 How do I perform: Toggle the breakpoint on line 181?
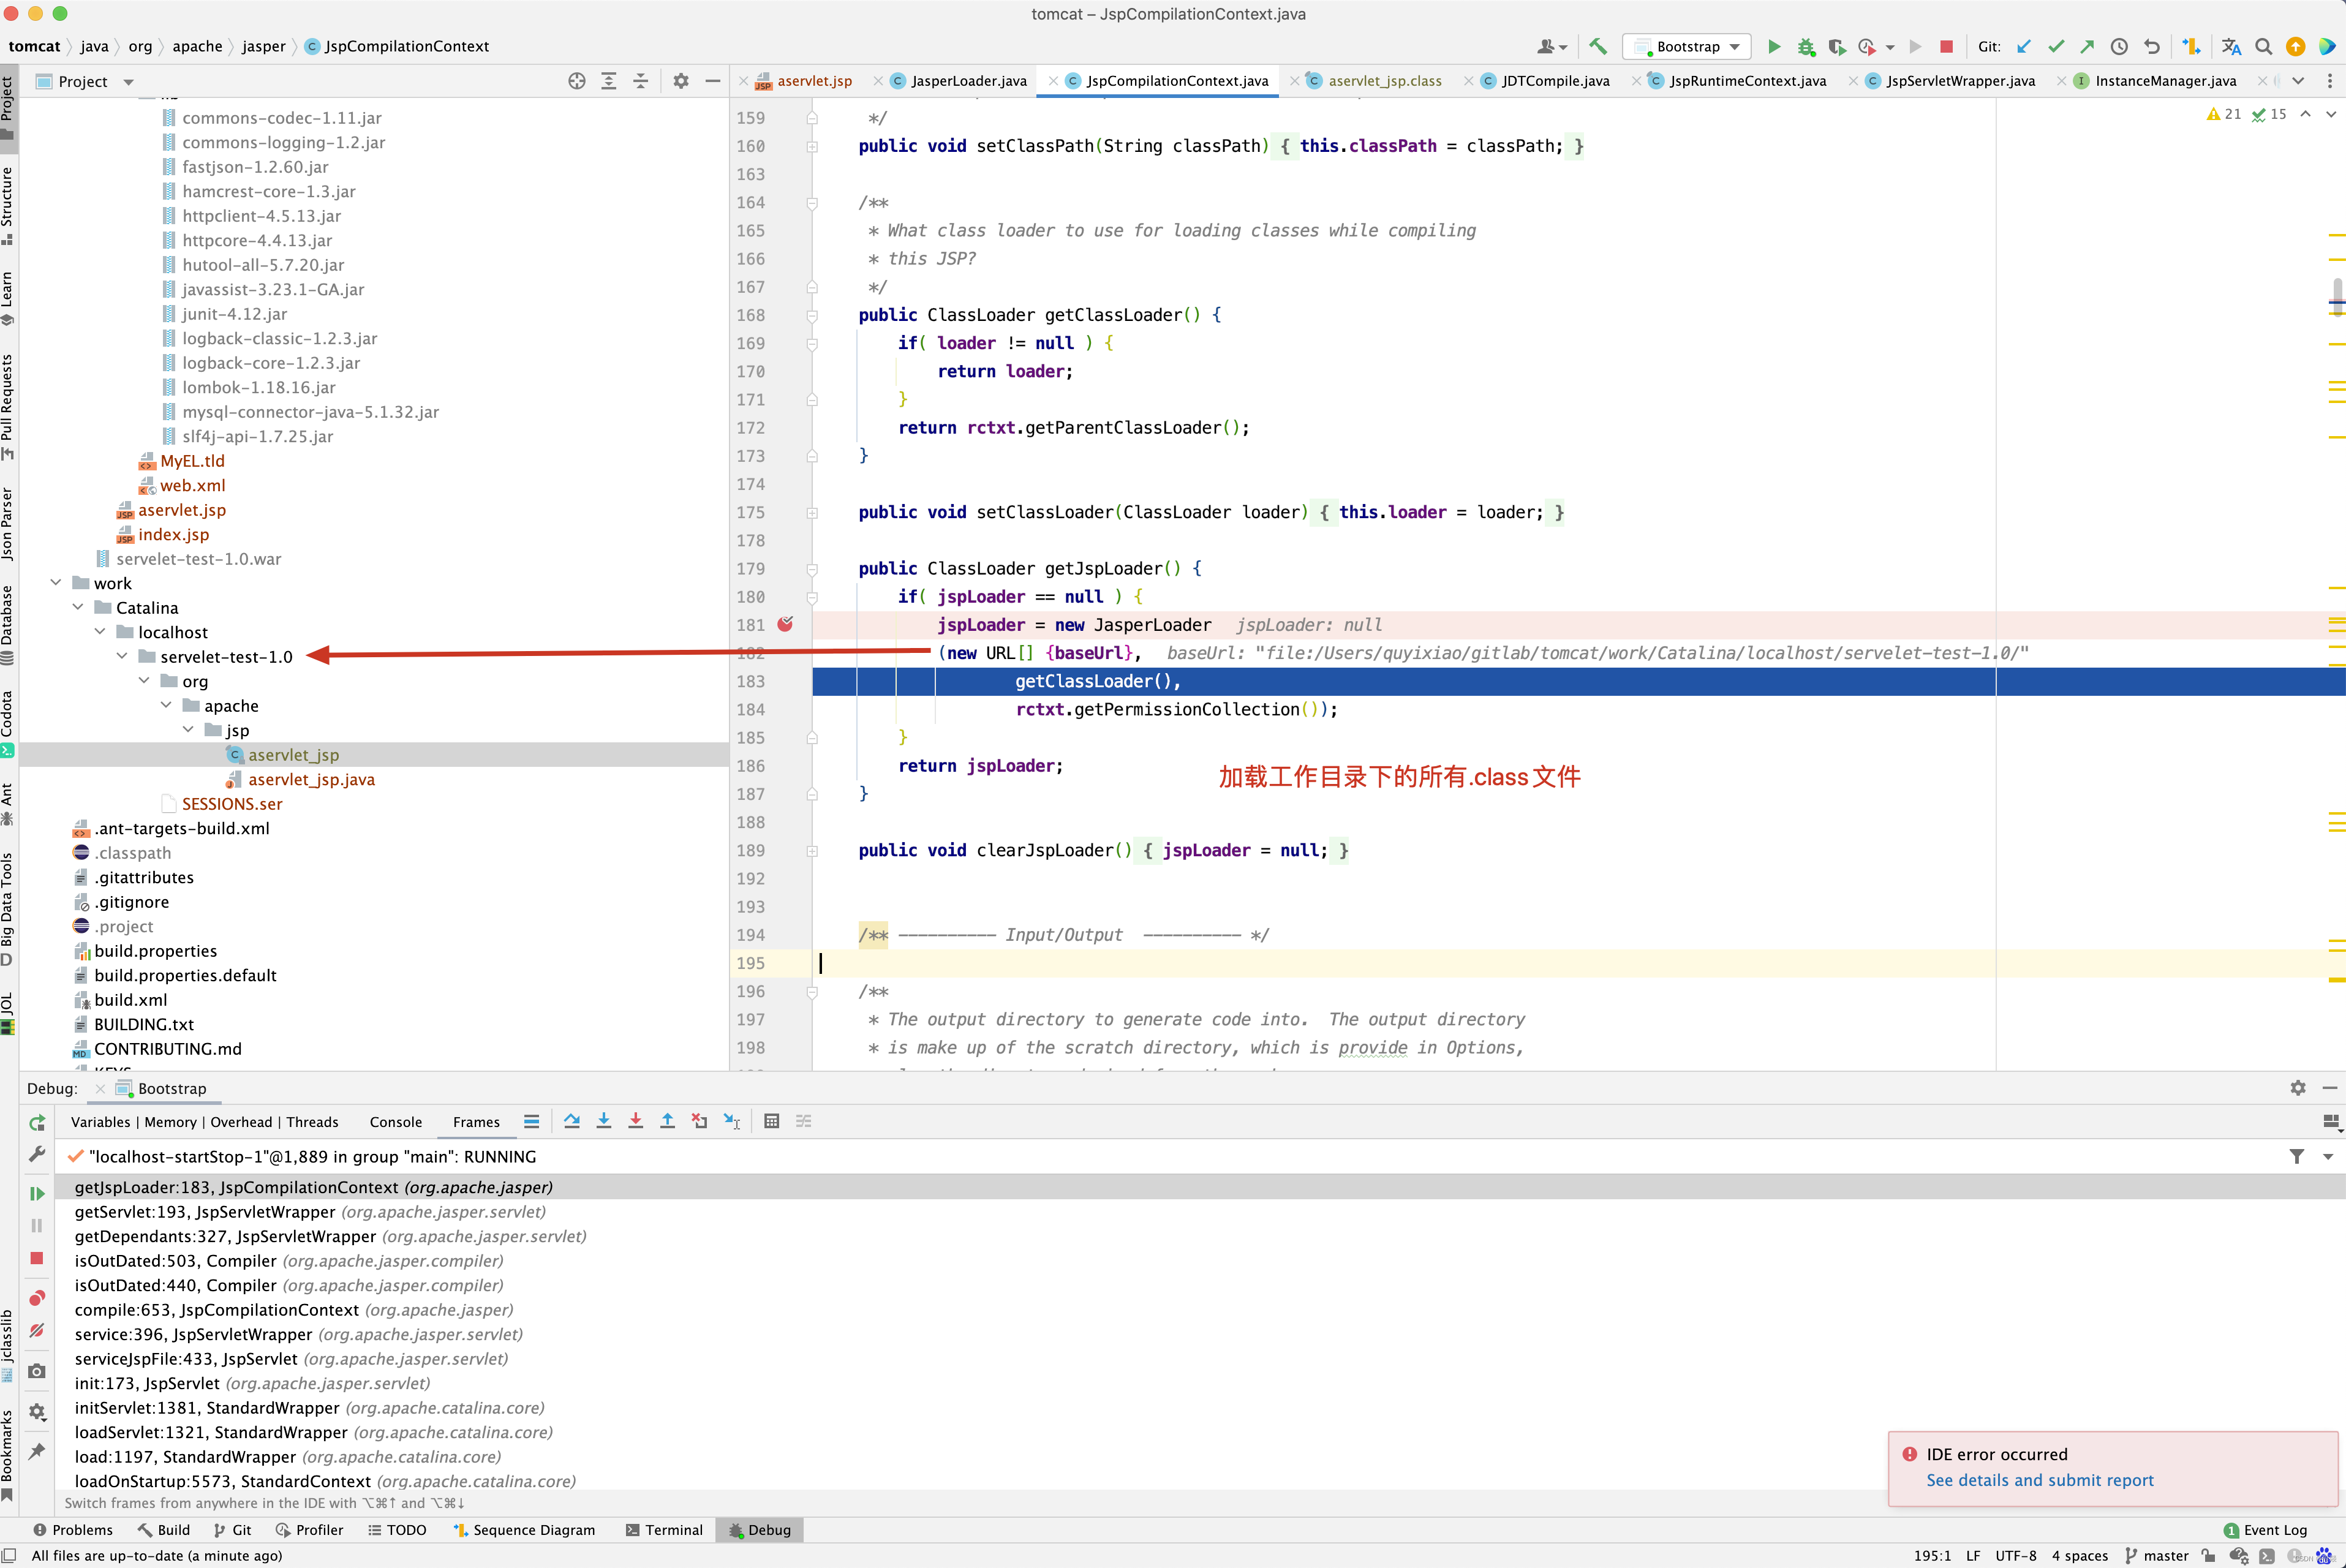[x=785, y=624]
